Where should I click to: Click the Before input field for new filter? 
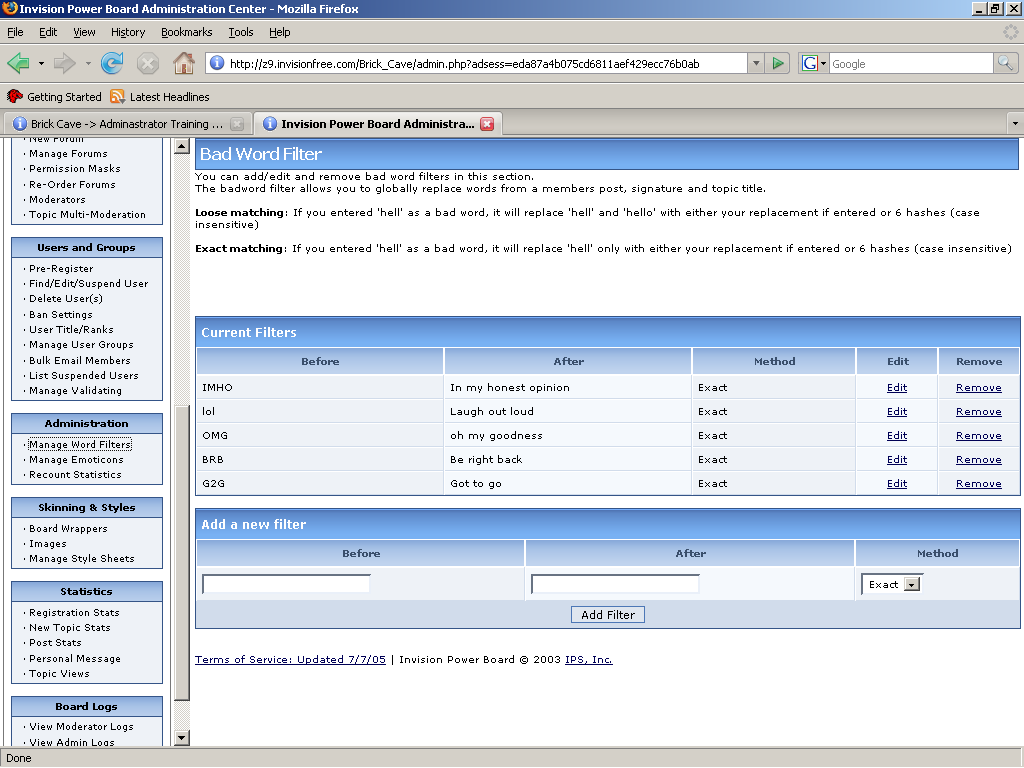coord(286,584)
